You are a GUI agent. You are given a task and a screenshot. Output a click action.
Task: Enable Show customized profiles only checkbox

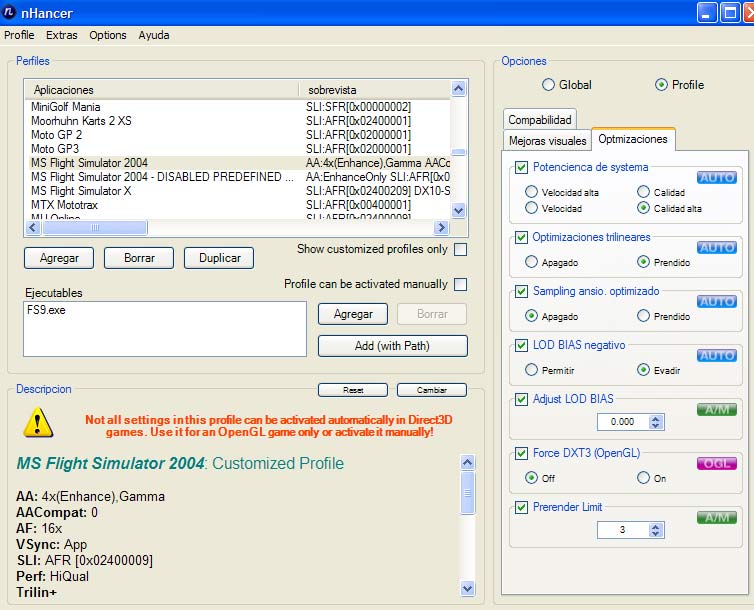click(x=460, y=249)
